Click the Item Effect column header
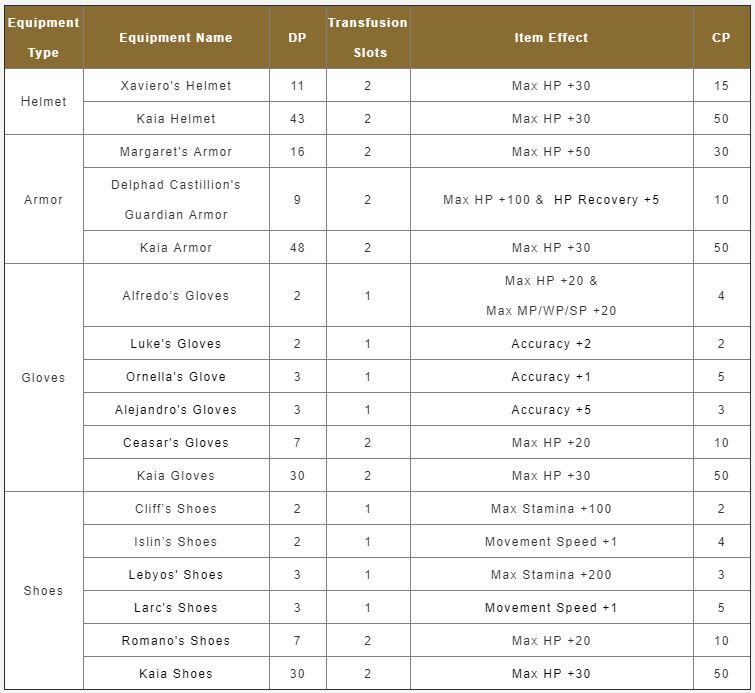 [x=551, y=38]
